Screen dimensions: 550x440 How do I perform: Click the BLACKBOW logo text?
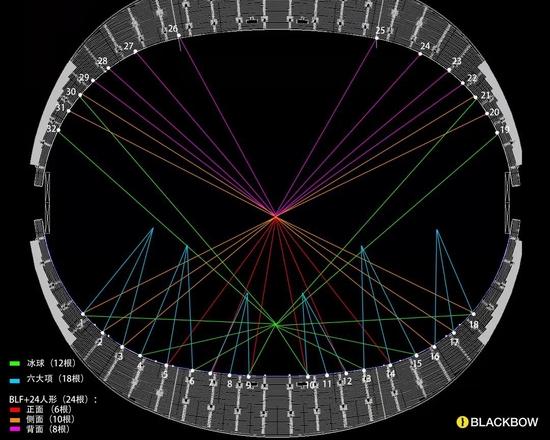[504, 422]
